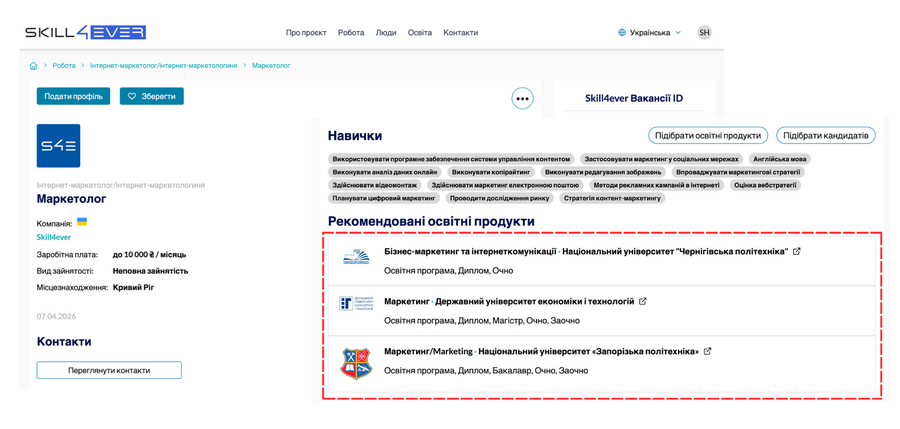Click text Освітня програма, Диплом, Бакалавр, Очно, Заочно
Viewport: 900px width, 429px height.
[x=486, y=370]
